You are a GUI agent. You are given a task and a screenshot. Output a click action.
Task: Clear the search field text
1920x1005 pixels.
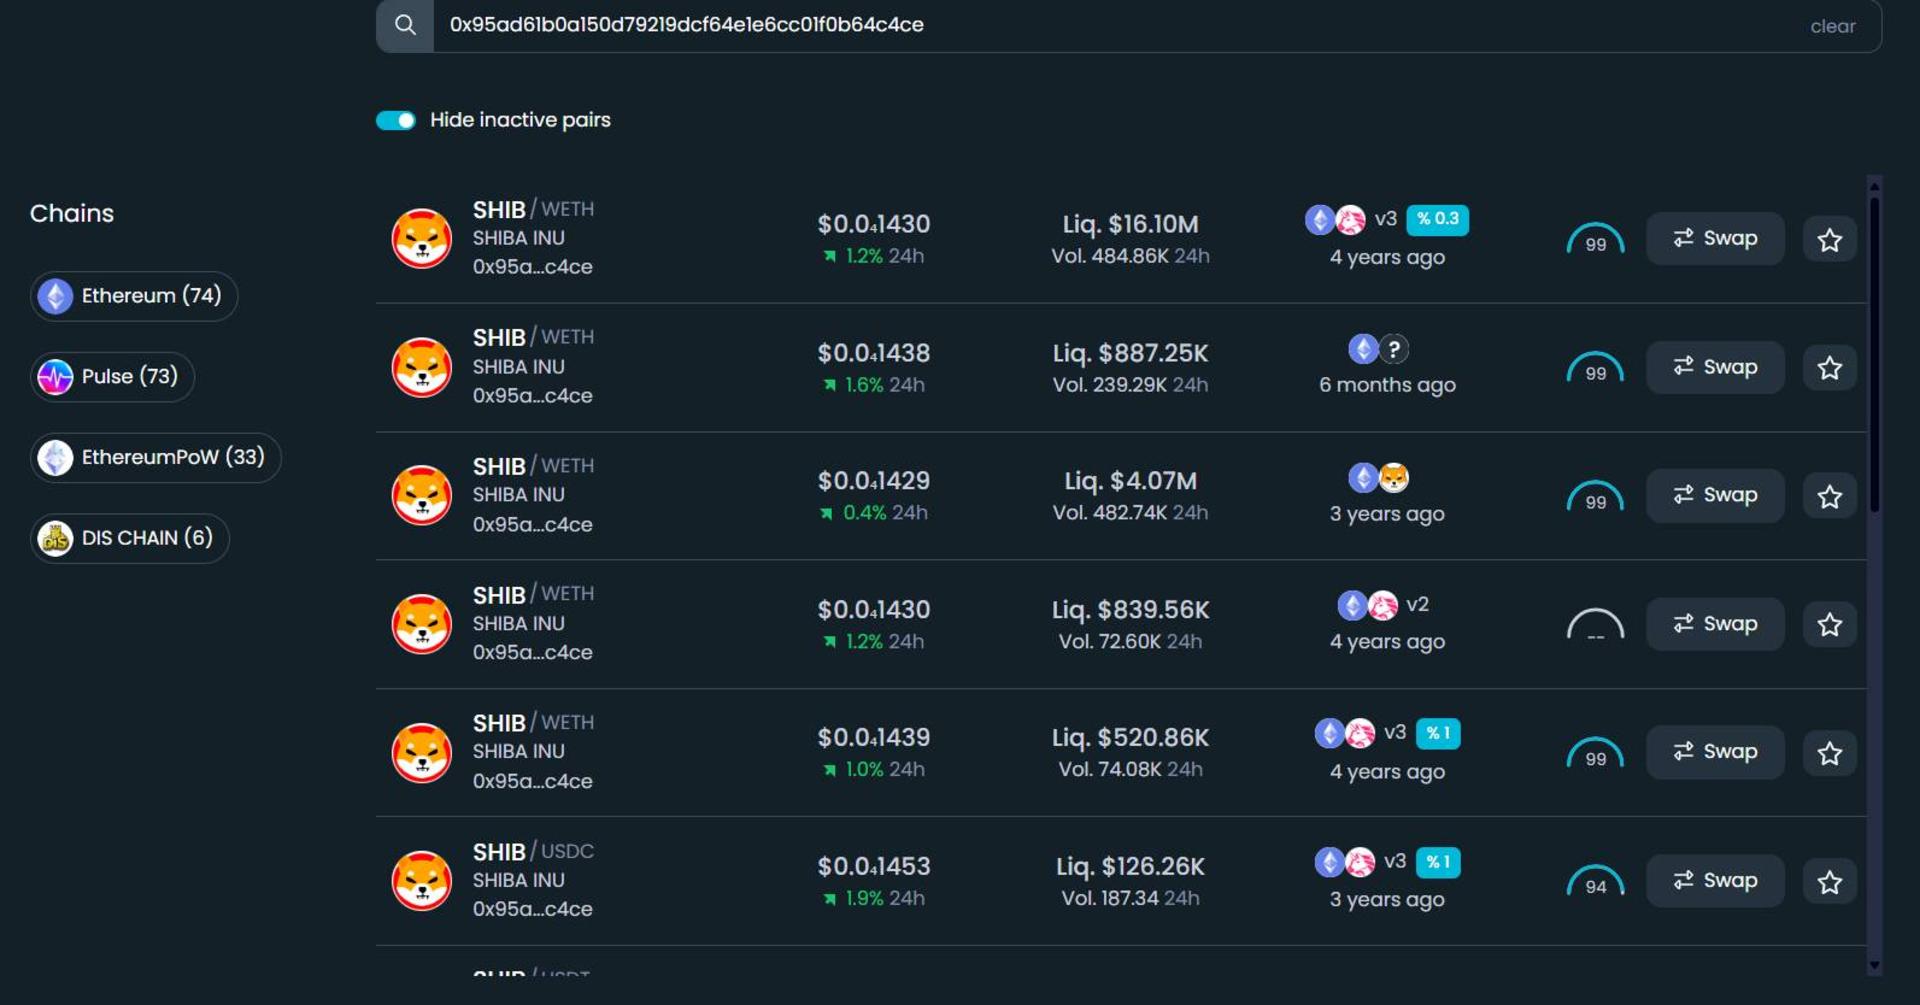1832,26
